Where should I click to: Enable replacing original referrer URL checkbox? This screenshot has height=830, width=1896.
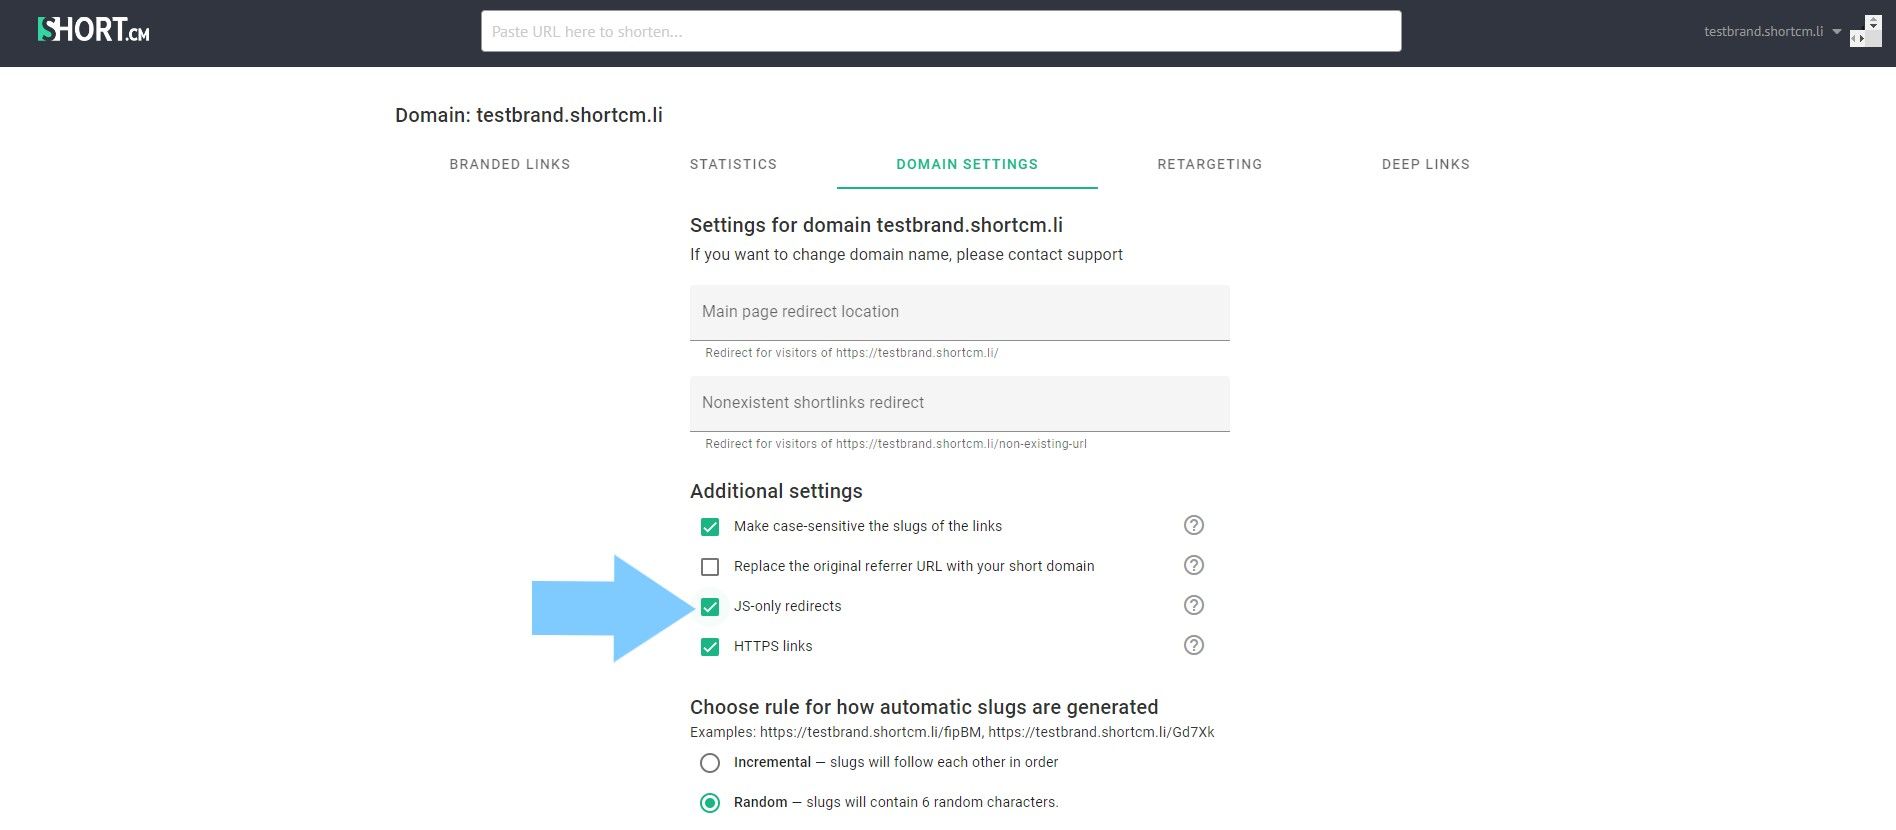tap(710, 567)
